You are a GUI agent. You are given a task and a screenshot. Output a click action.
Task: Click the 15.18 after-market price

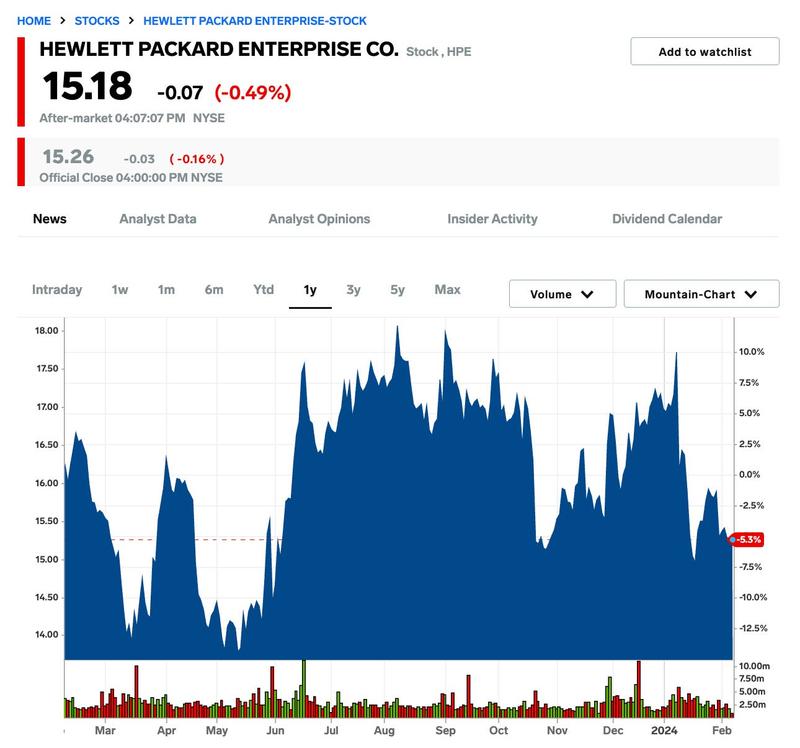(x=87, y=86)
